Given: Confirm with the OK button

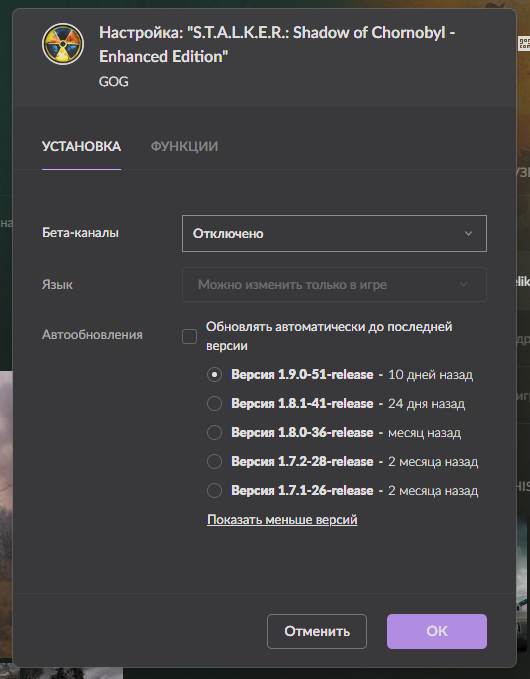Looking at the screenshot, I should pyautogui.click(x=437, y=631).
